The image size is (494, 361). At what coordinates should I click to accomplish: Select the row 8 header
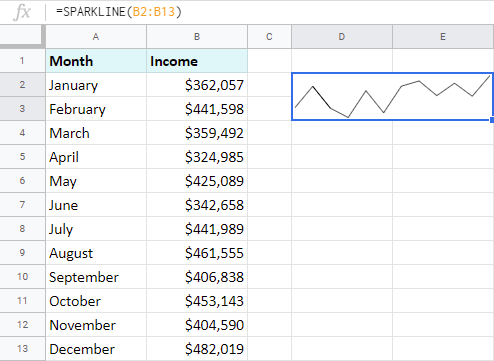point(22,229)
